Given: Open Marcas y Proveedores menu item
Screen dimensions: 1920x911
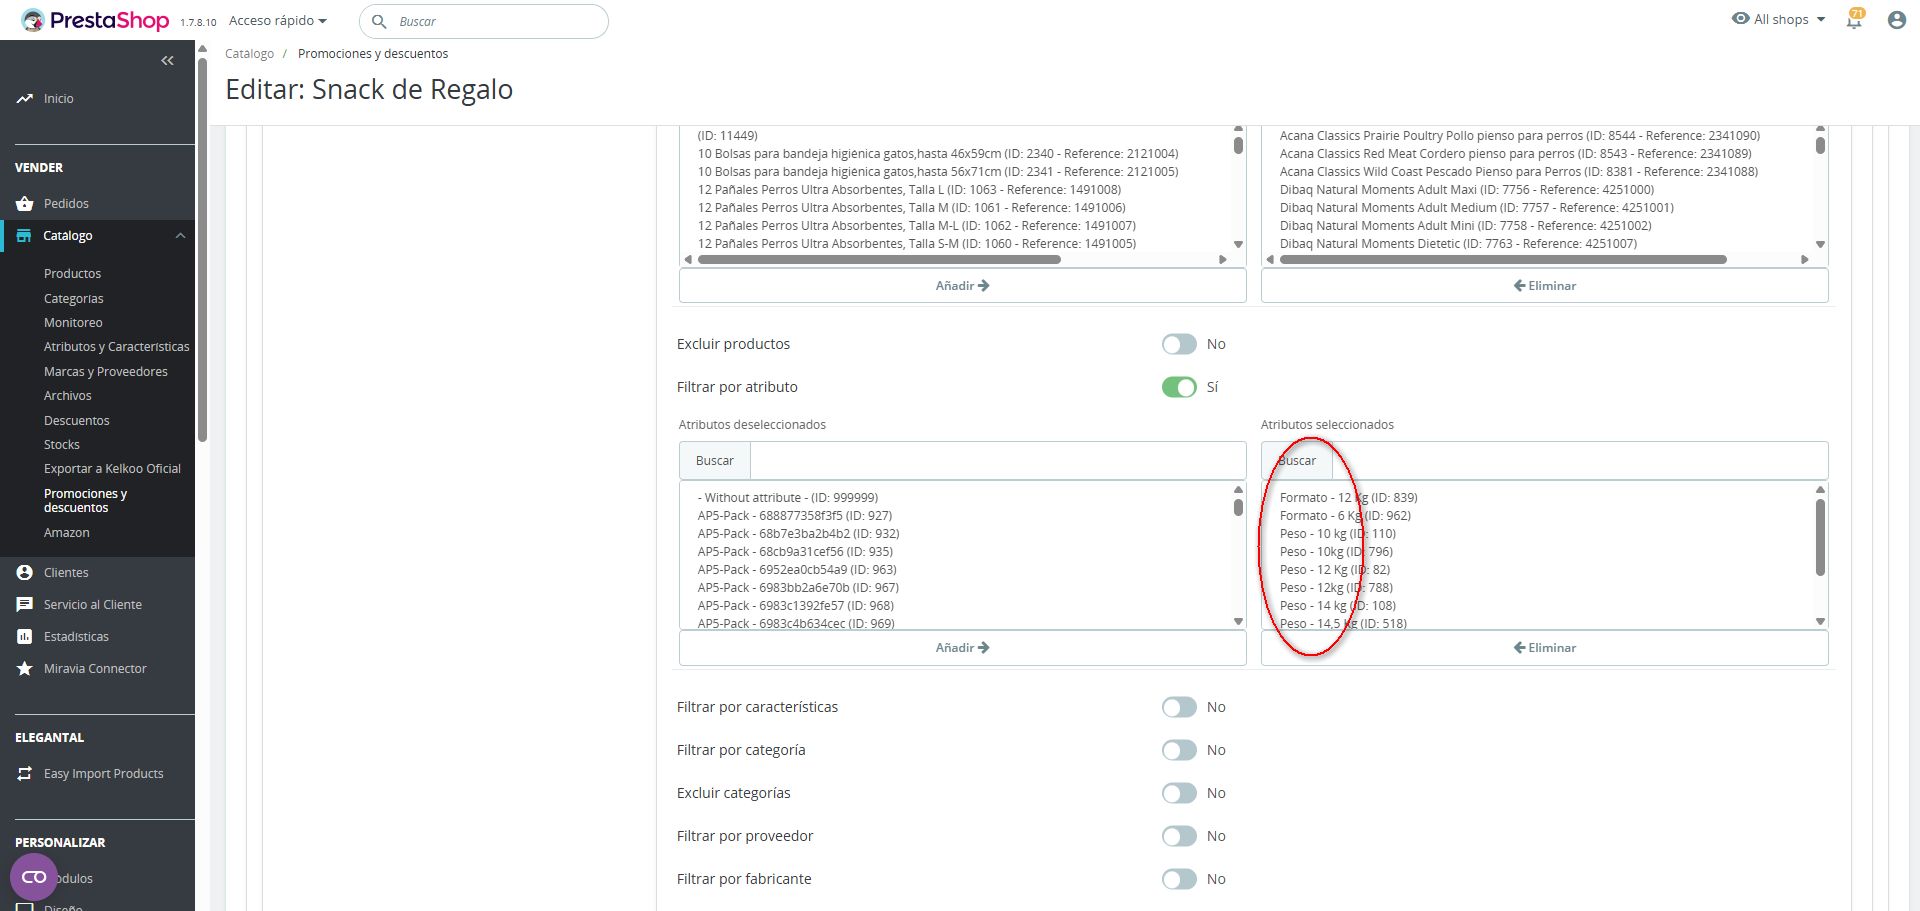Looking at the screenshot, I should point(106,372).
